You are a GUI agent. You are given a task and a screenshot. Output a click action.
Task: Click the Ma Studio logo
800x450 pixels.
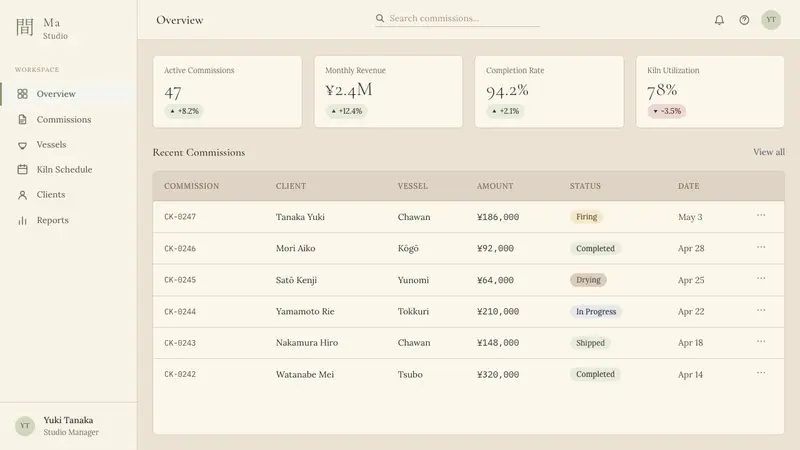41,29
